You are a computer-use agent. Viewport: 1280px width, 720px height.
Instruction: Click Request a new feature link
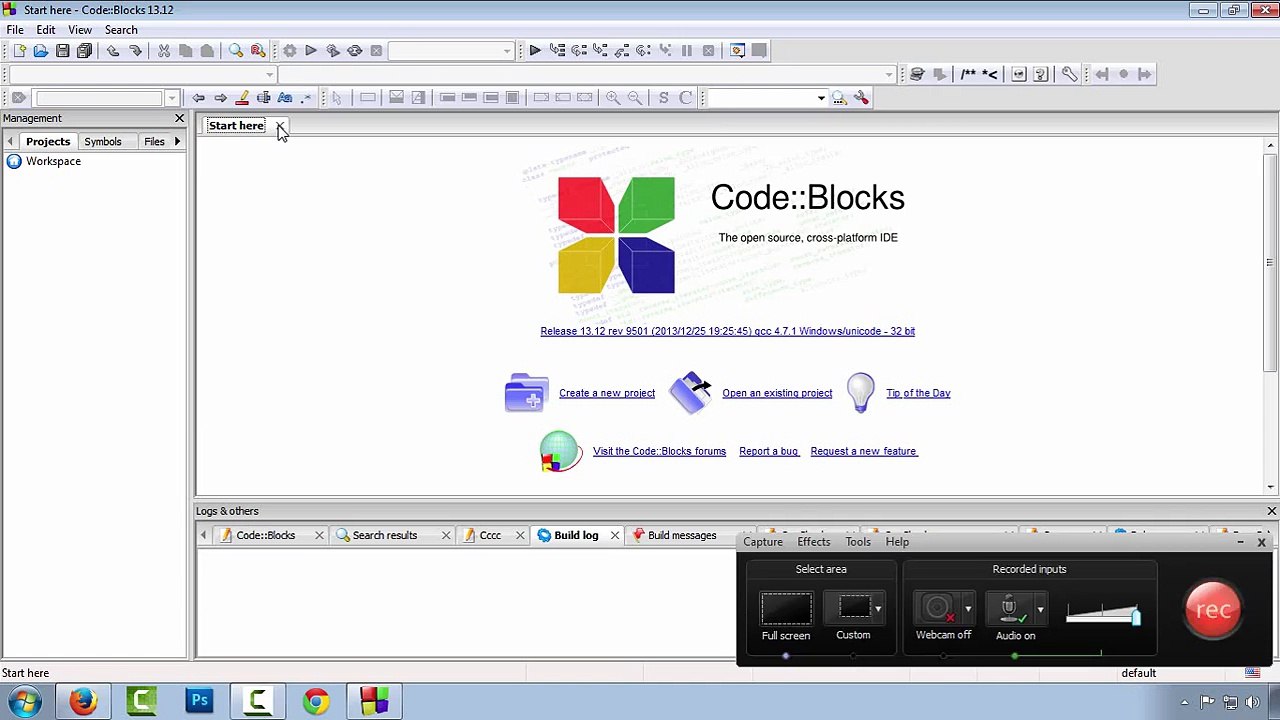click(x=864, y=451)
